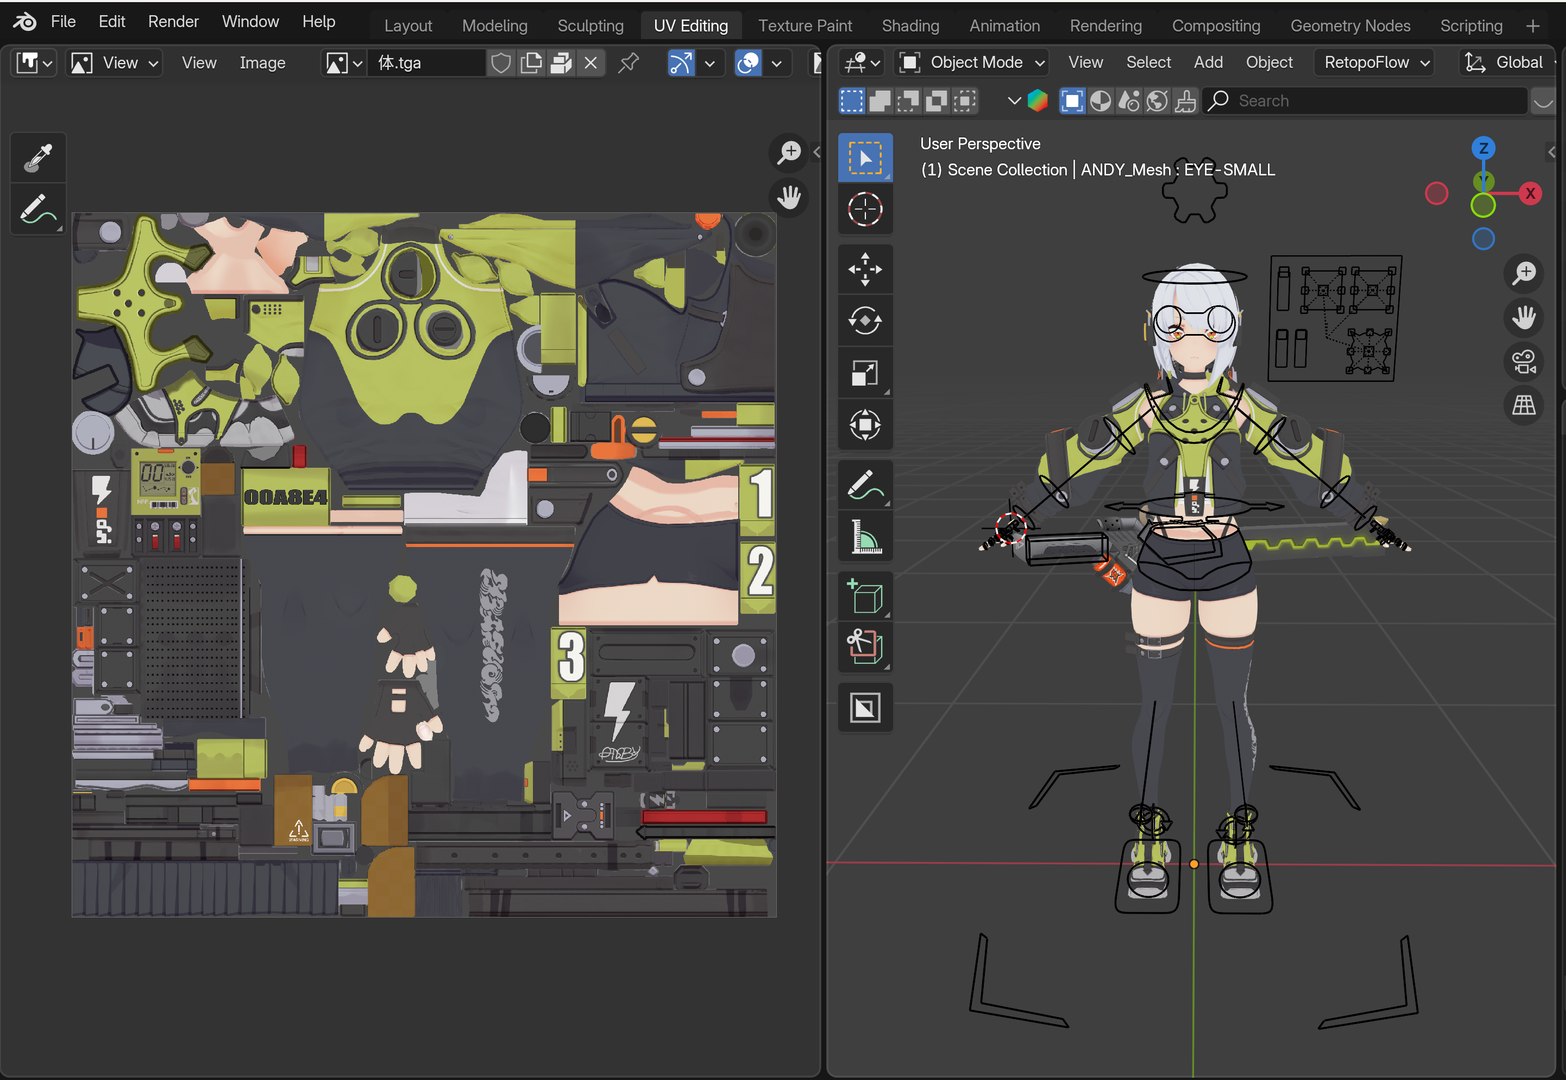Pick the Scale tool in viewport toolbar

(865, 373)
